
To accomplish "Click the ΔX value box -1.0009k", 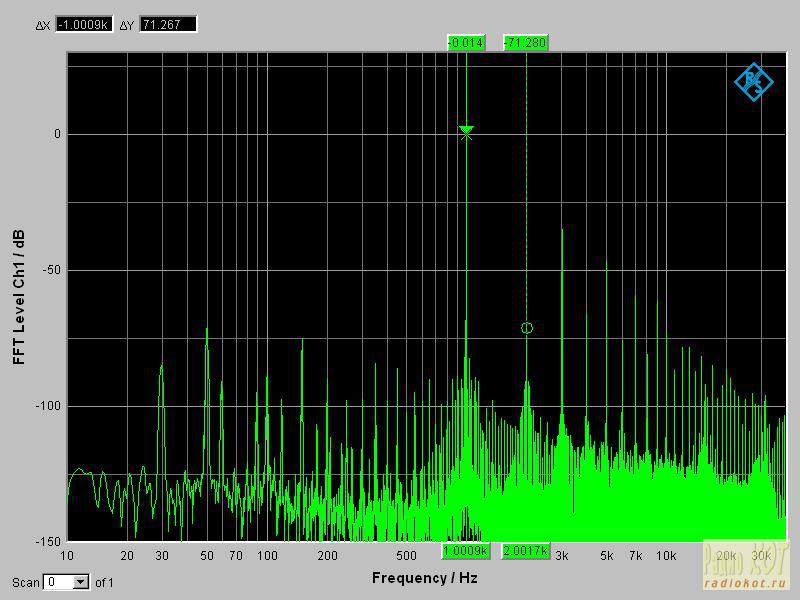I will click(x=84, y=24).
